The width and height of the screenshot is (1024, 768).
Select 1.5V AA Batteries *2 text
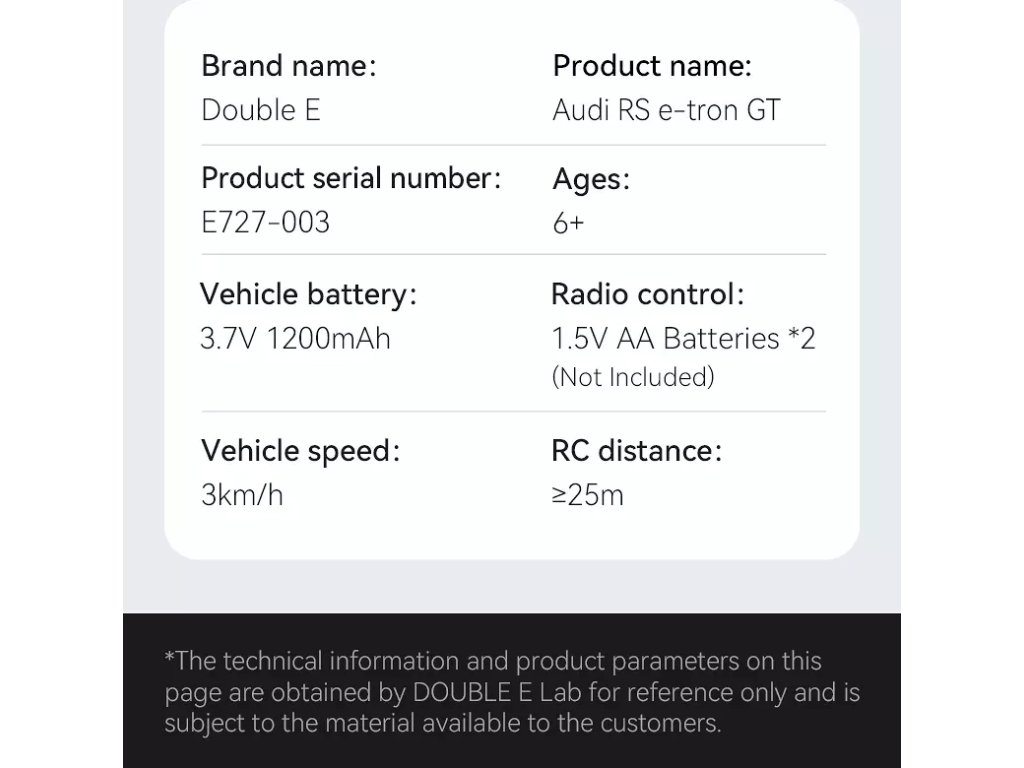coord(683,338)
